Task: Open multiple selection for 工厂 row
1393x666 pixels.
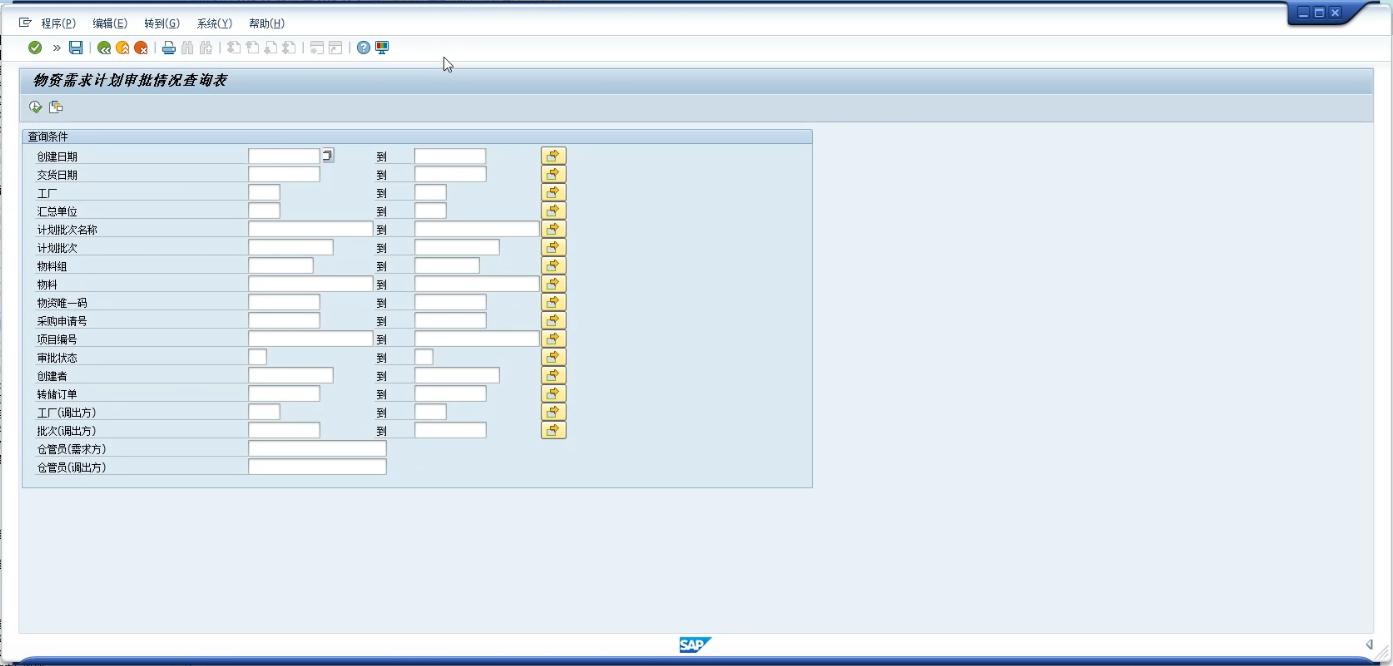Action: (x=553, y=193)
